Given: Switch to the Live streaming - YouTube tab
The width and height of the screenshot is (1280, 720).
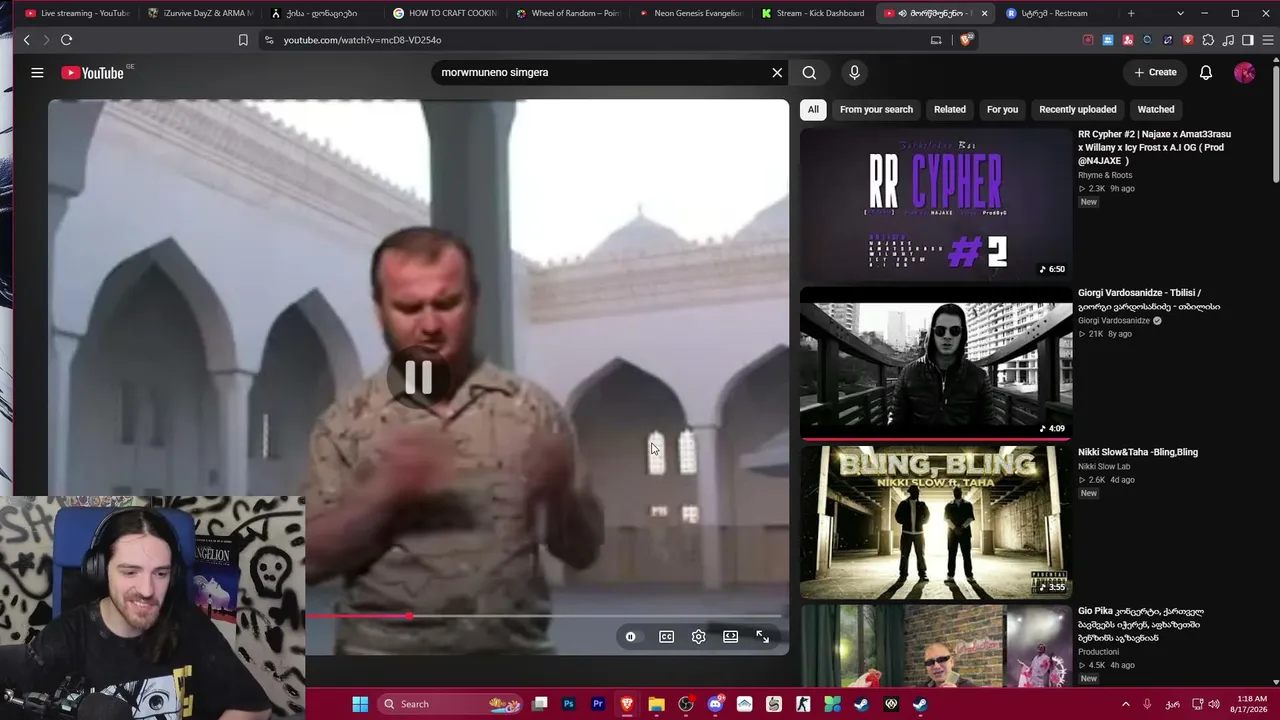Looking at the screenshot, I should [x=76, y=13].
